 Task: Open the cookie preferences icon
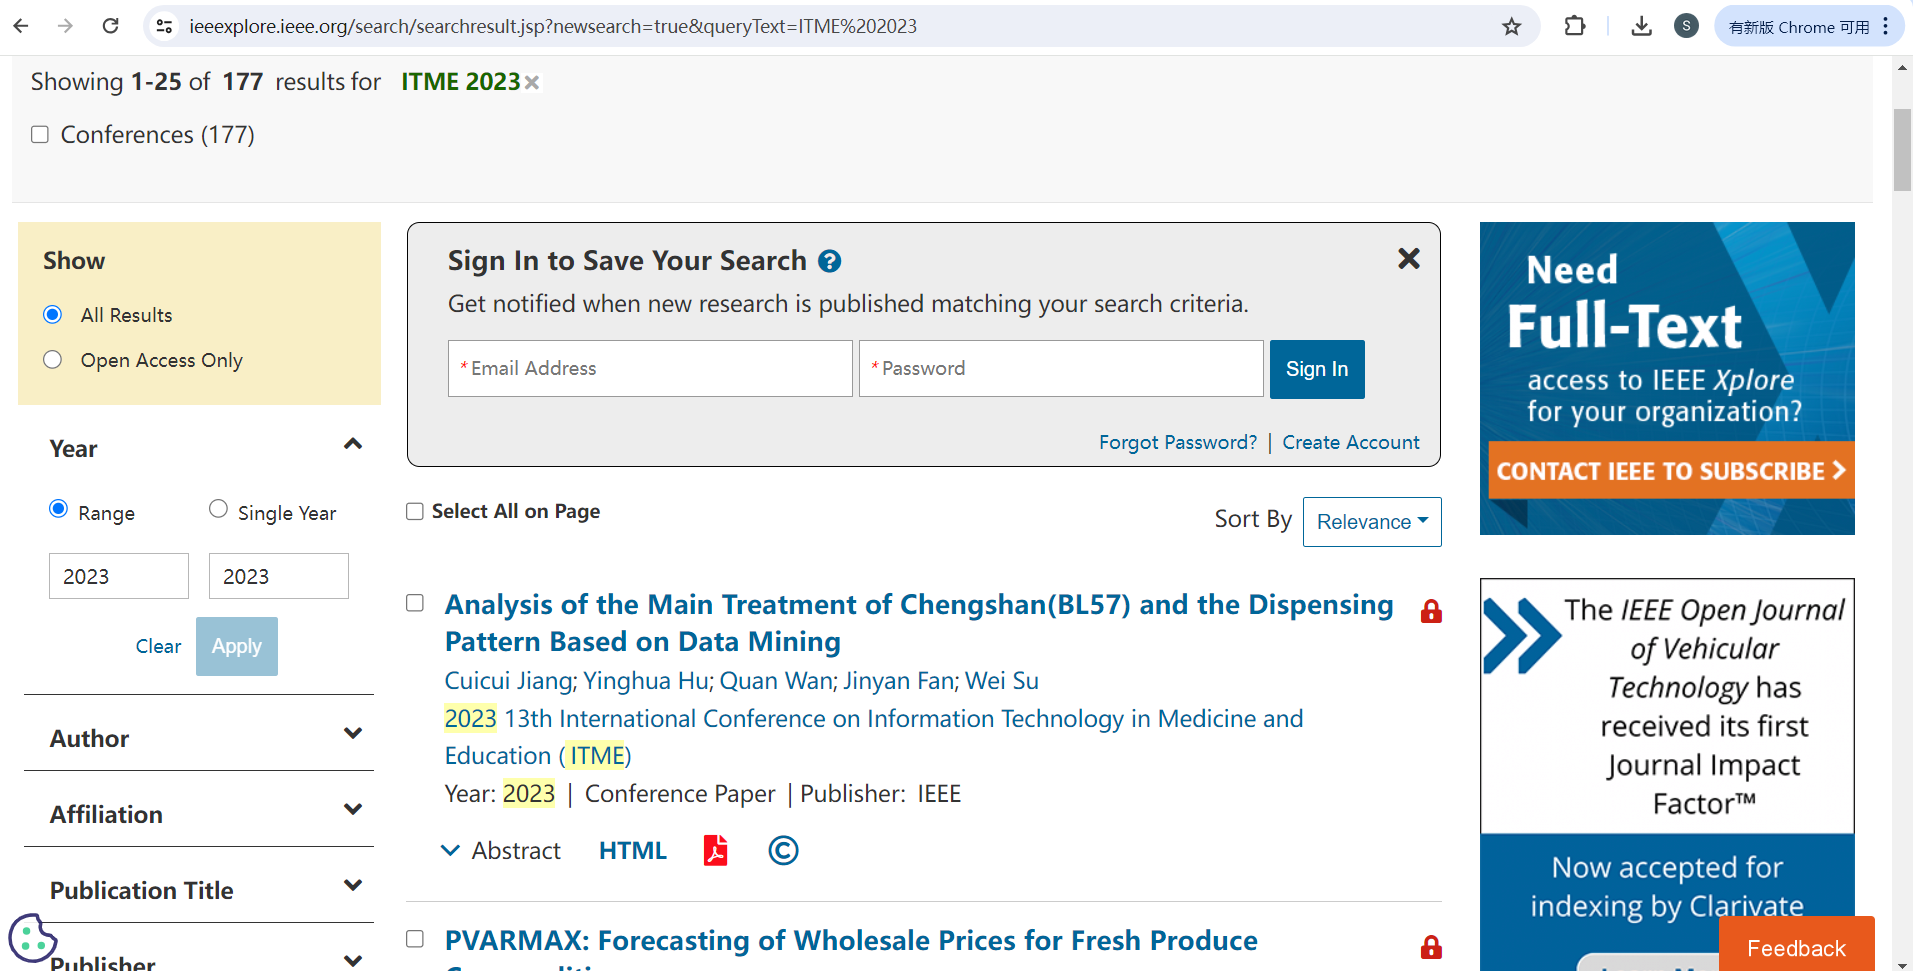(32, 937)
